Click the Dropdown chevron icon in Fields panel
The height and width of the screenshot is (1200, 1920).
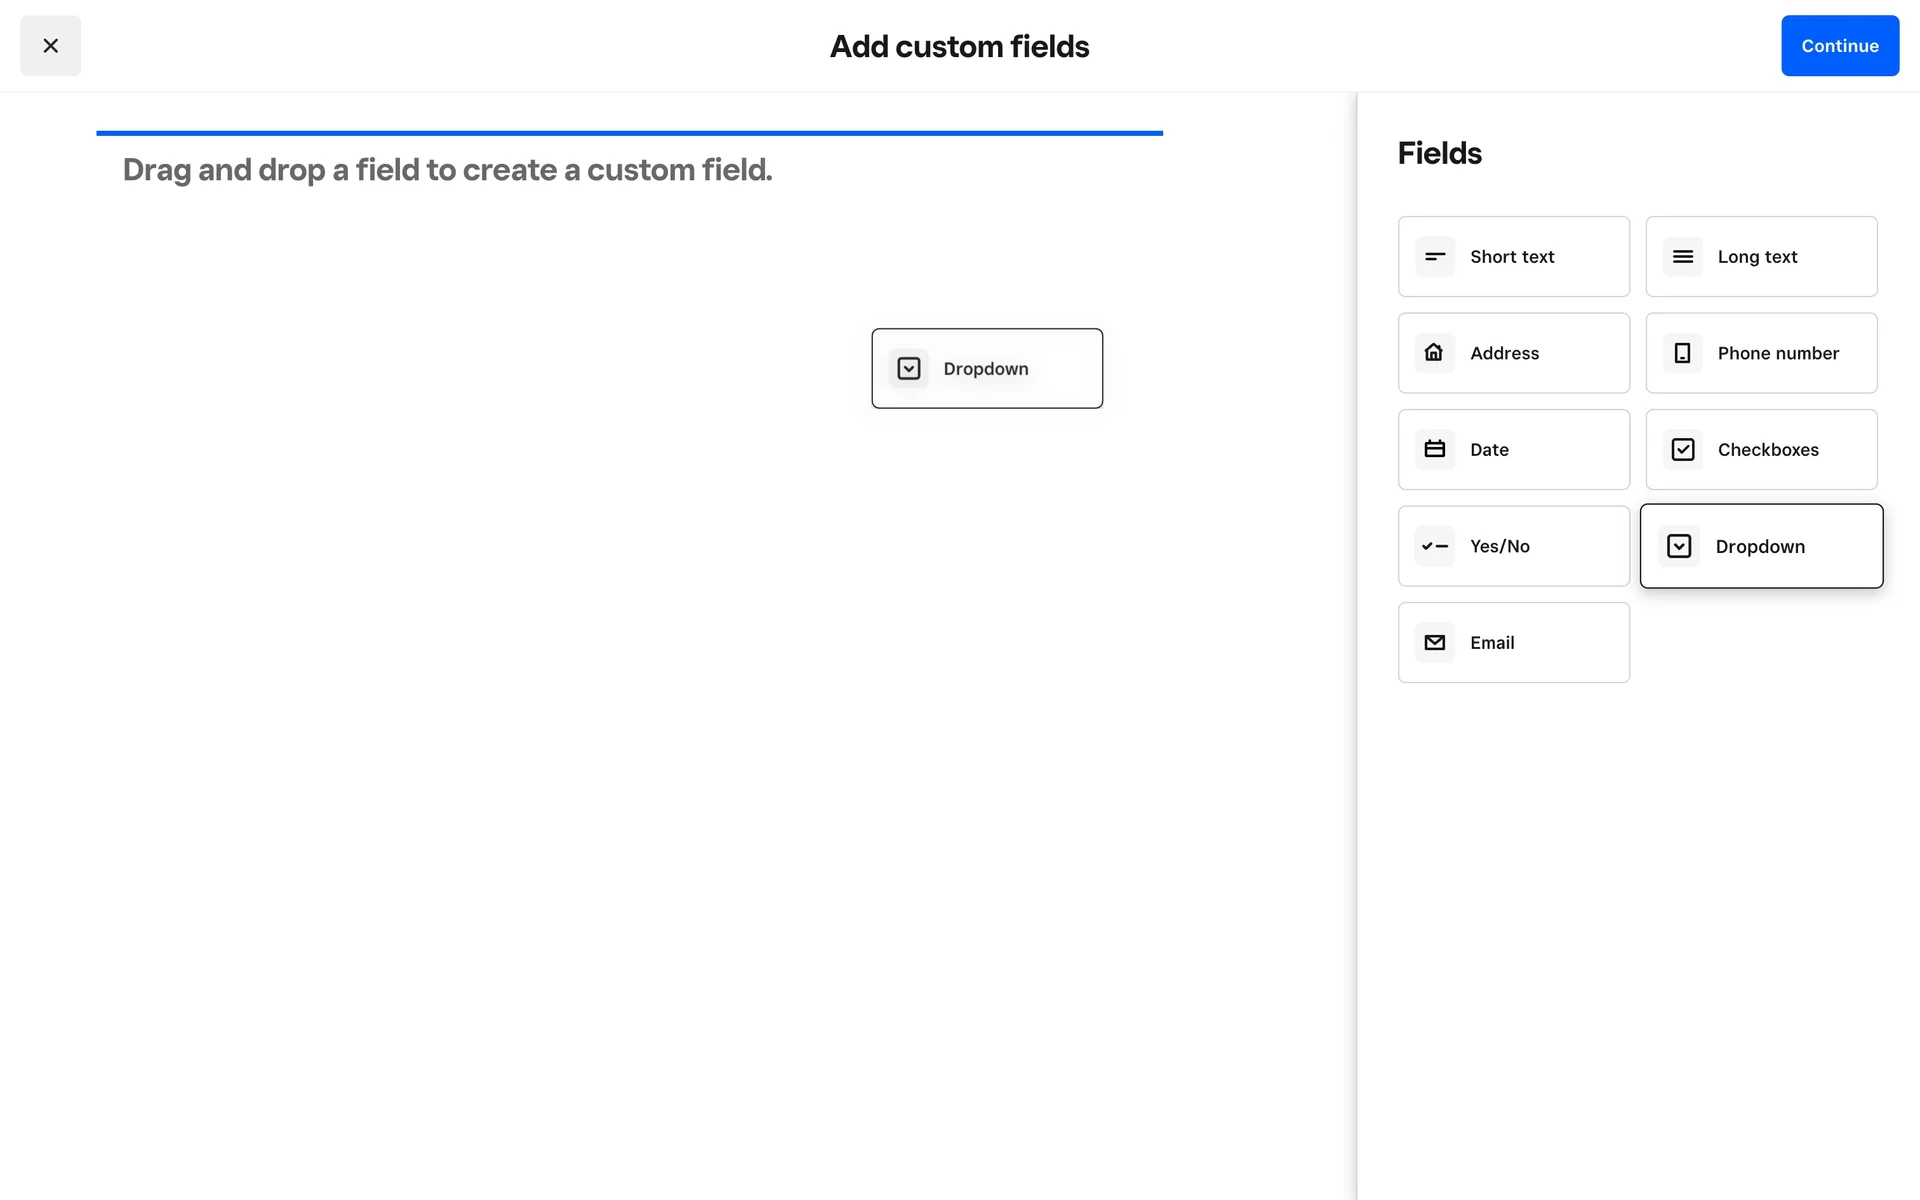[1680, 546]
